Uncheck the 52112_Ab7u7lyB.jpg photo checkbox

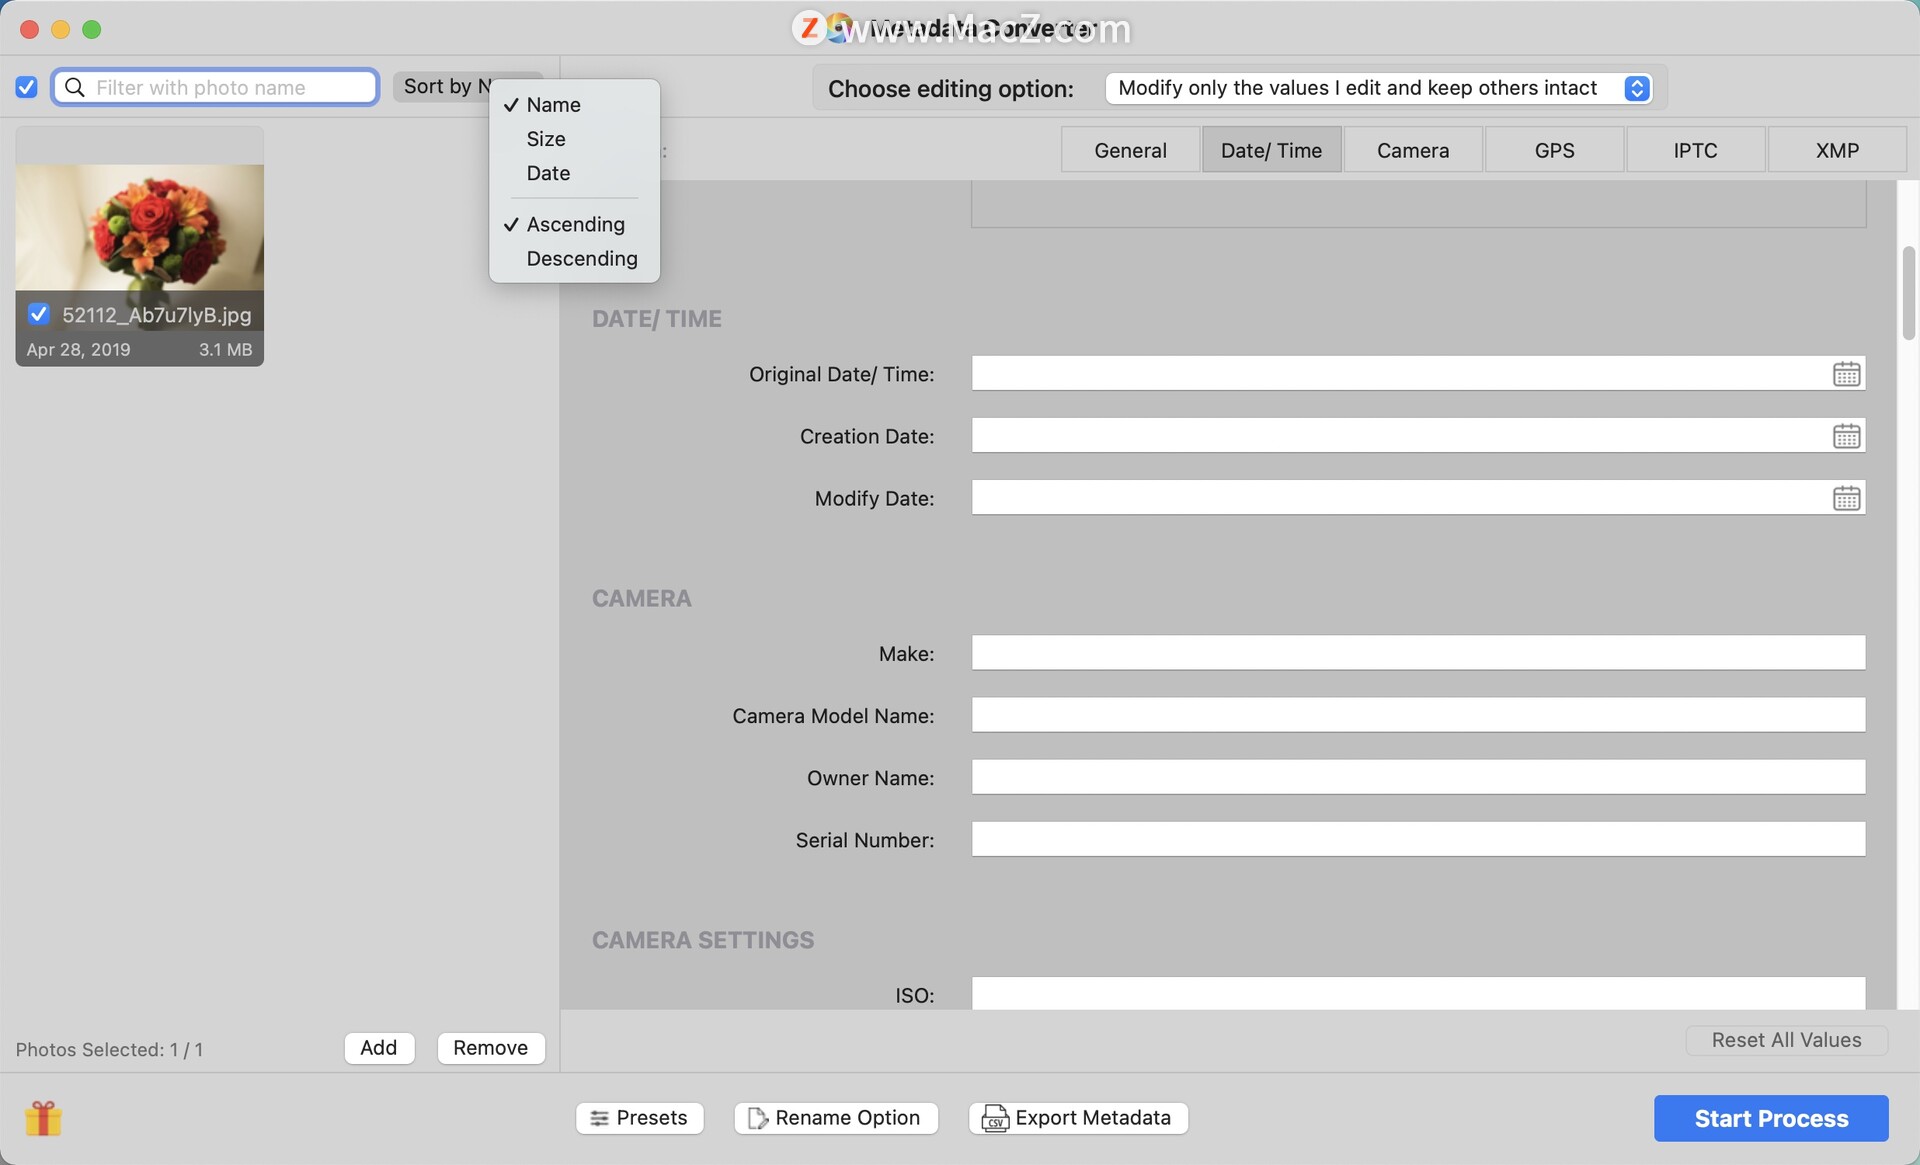pos(39,314)
